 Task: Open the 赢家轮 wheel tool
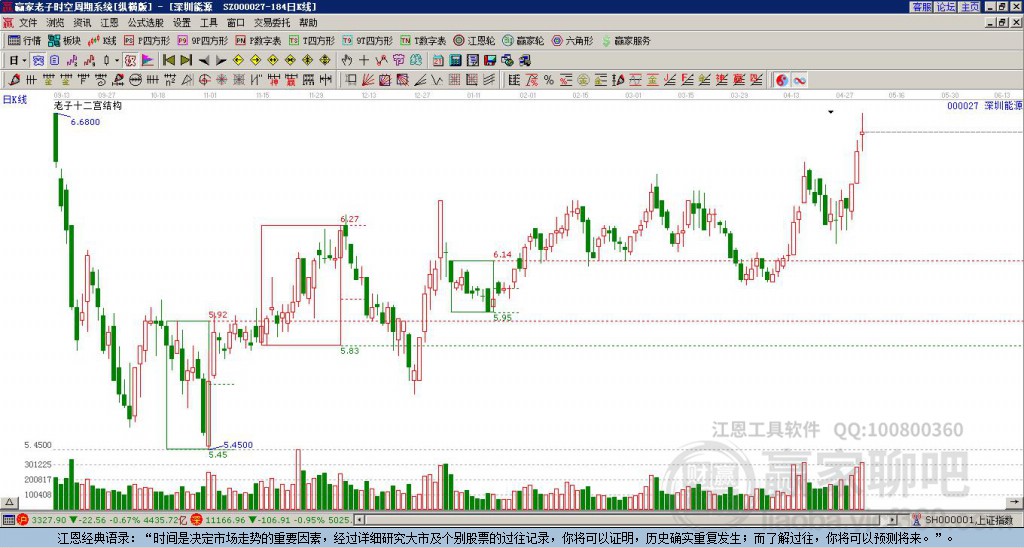(524, 40)
